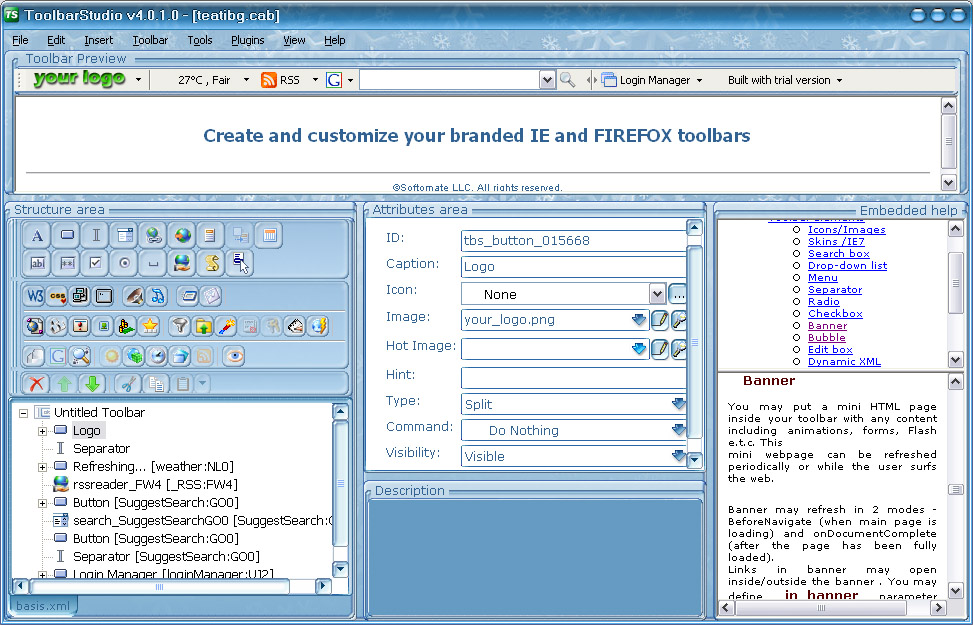Collapse the Untitled Toolbar tree node

(23, 413)
